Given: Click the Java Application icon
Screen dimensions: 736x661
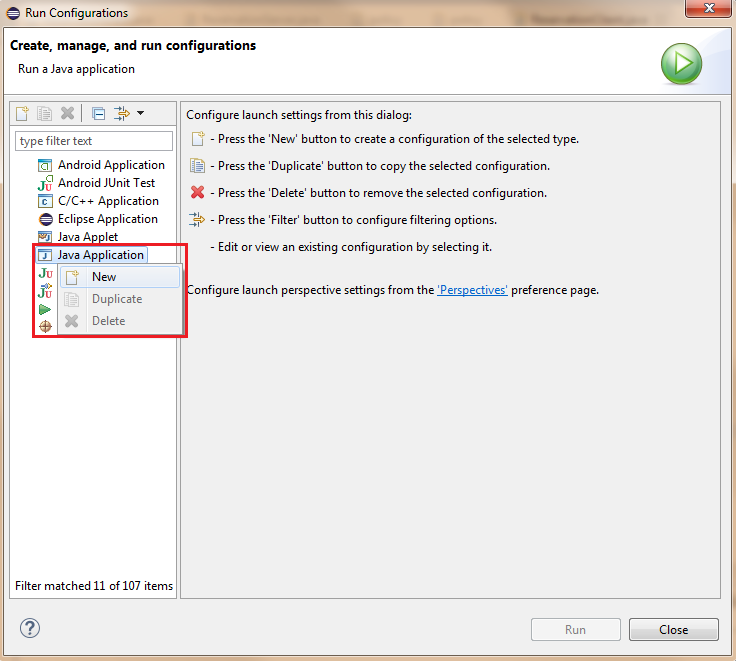Looking at the screenshot, I should point(45,255).
